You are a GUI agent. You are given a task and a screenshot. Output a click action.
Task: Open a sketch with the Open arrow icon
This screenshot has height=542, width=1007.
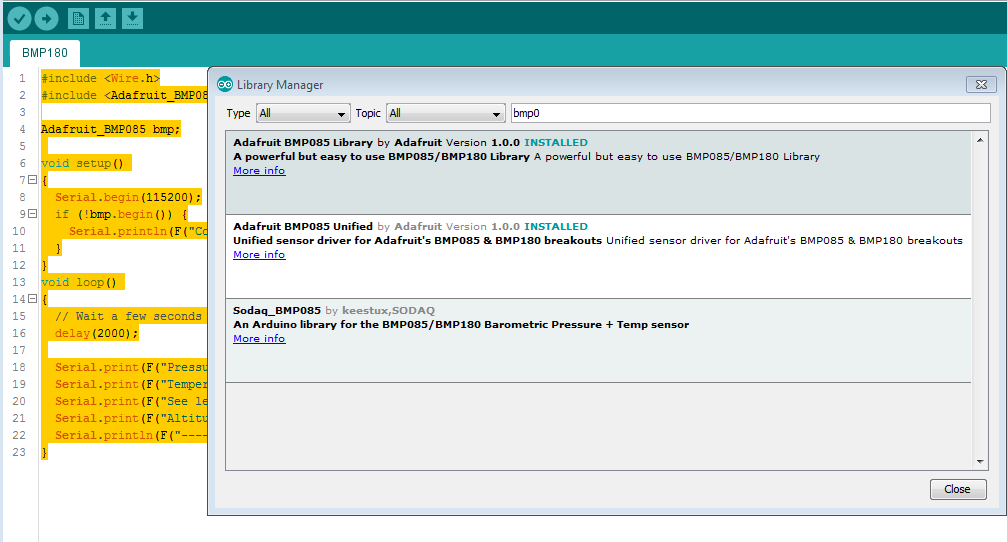(x=105, y=19)
